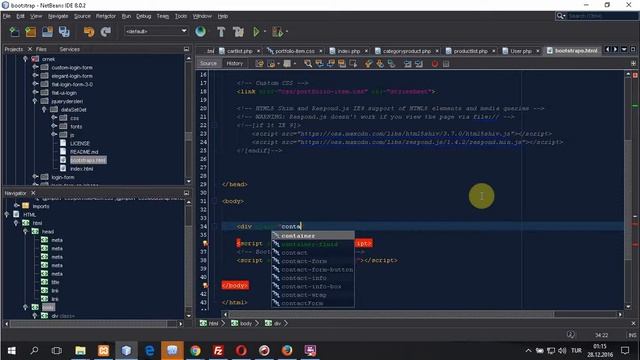
Task: Open the Refactor menu
Action: click(106, 16)
